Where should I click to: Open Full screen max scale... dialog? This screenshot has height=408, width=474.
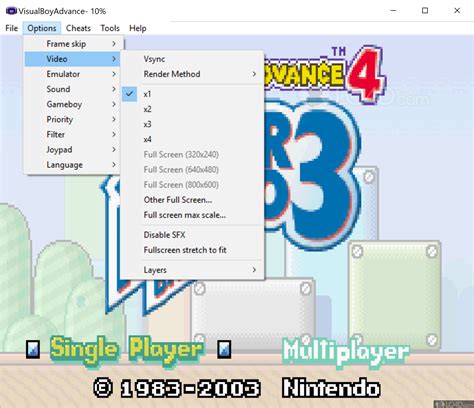tap(192, 215)
